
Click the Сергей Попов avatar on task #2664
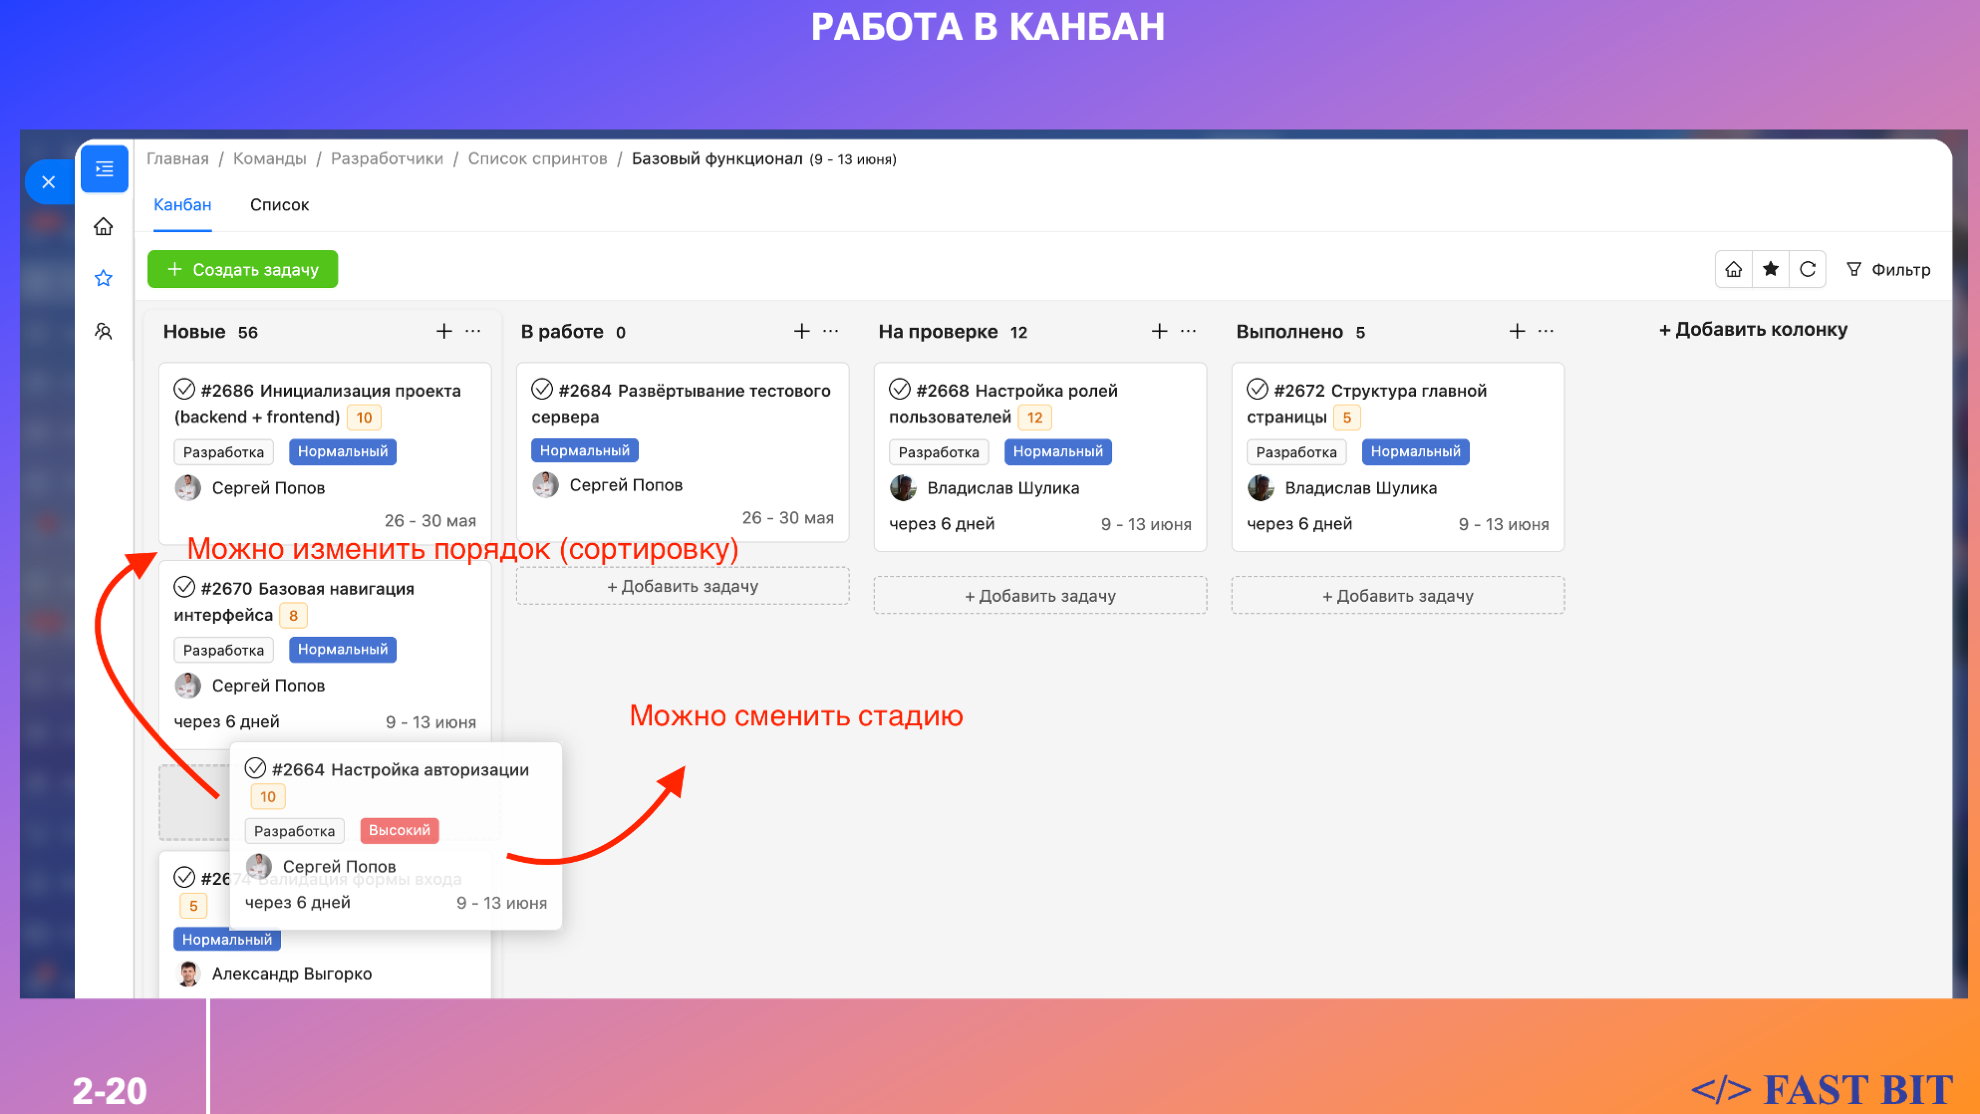(259, 866)
